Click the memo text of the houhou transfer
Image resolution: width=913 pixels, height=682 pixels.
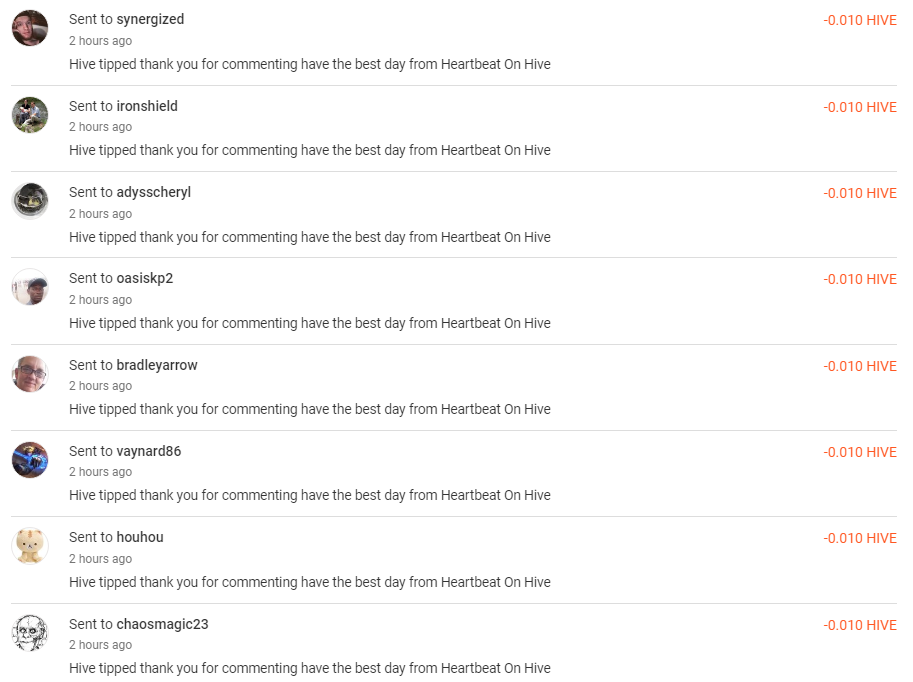click(310, 582)
